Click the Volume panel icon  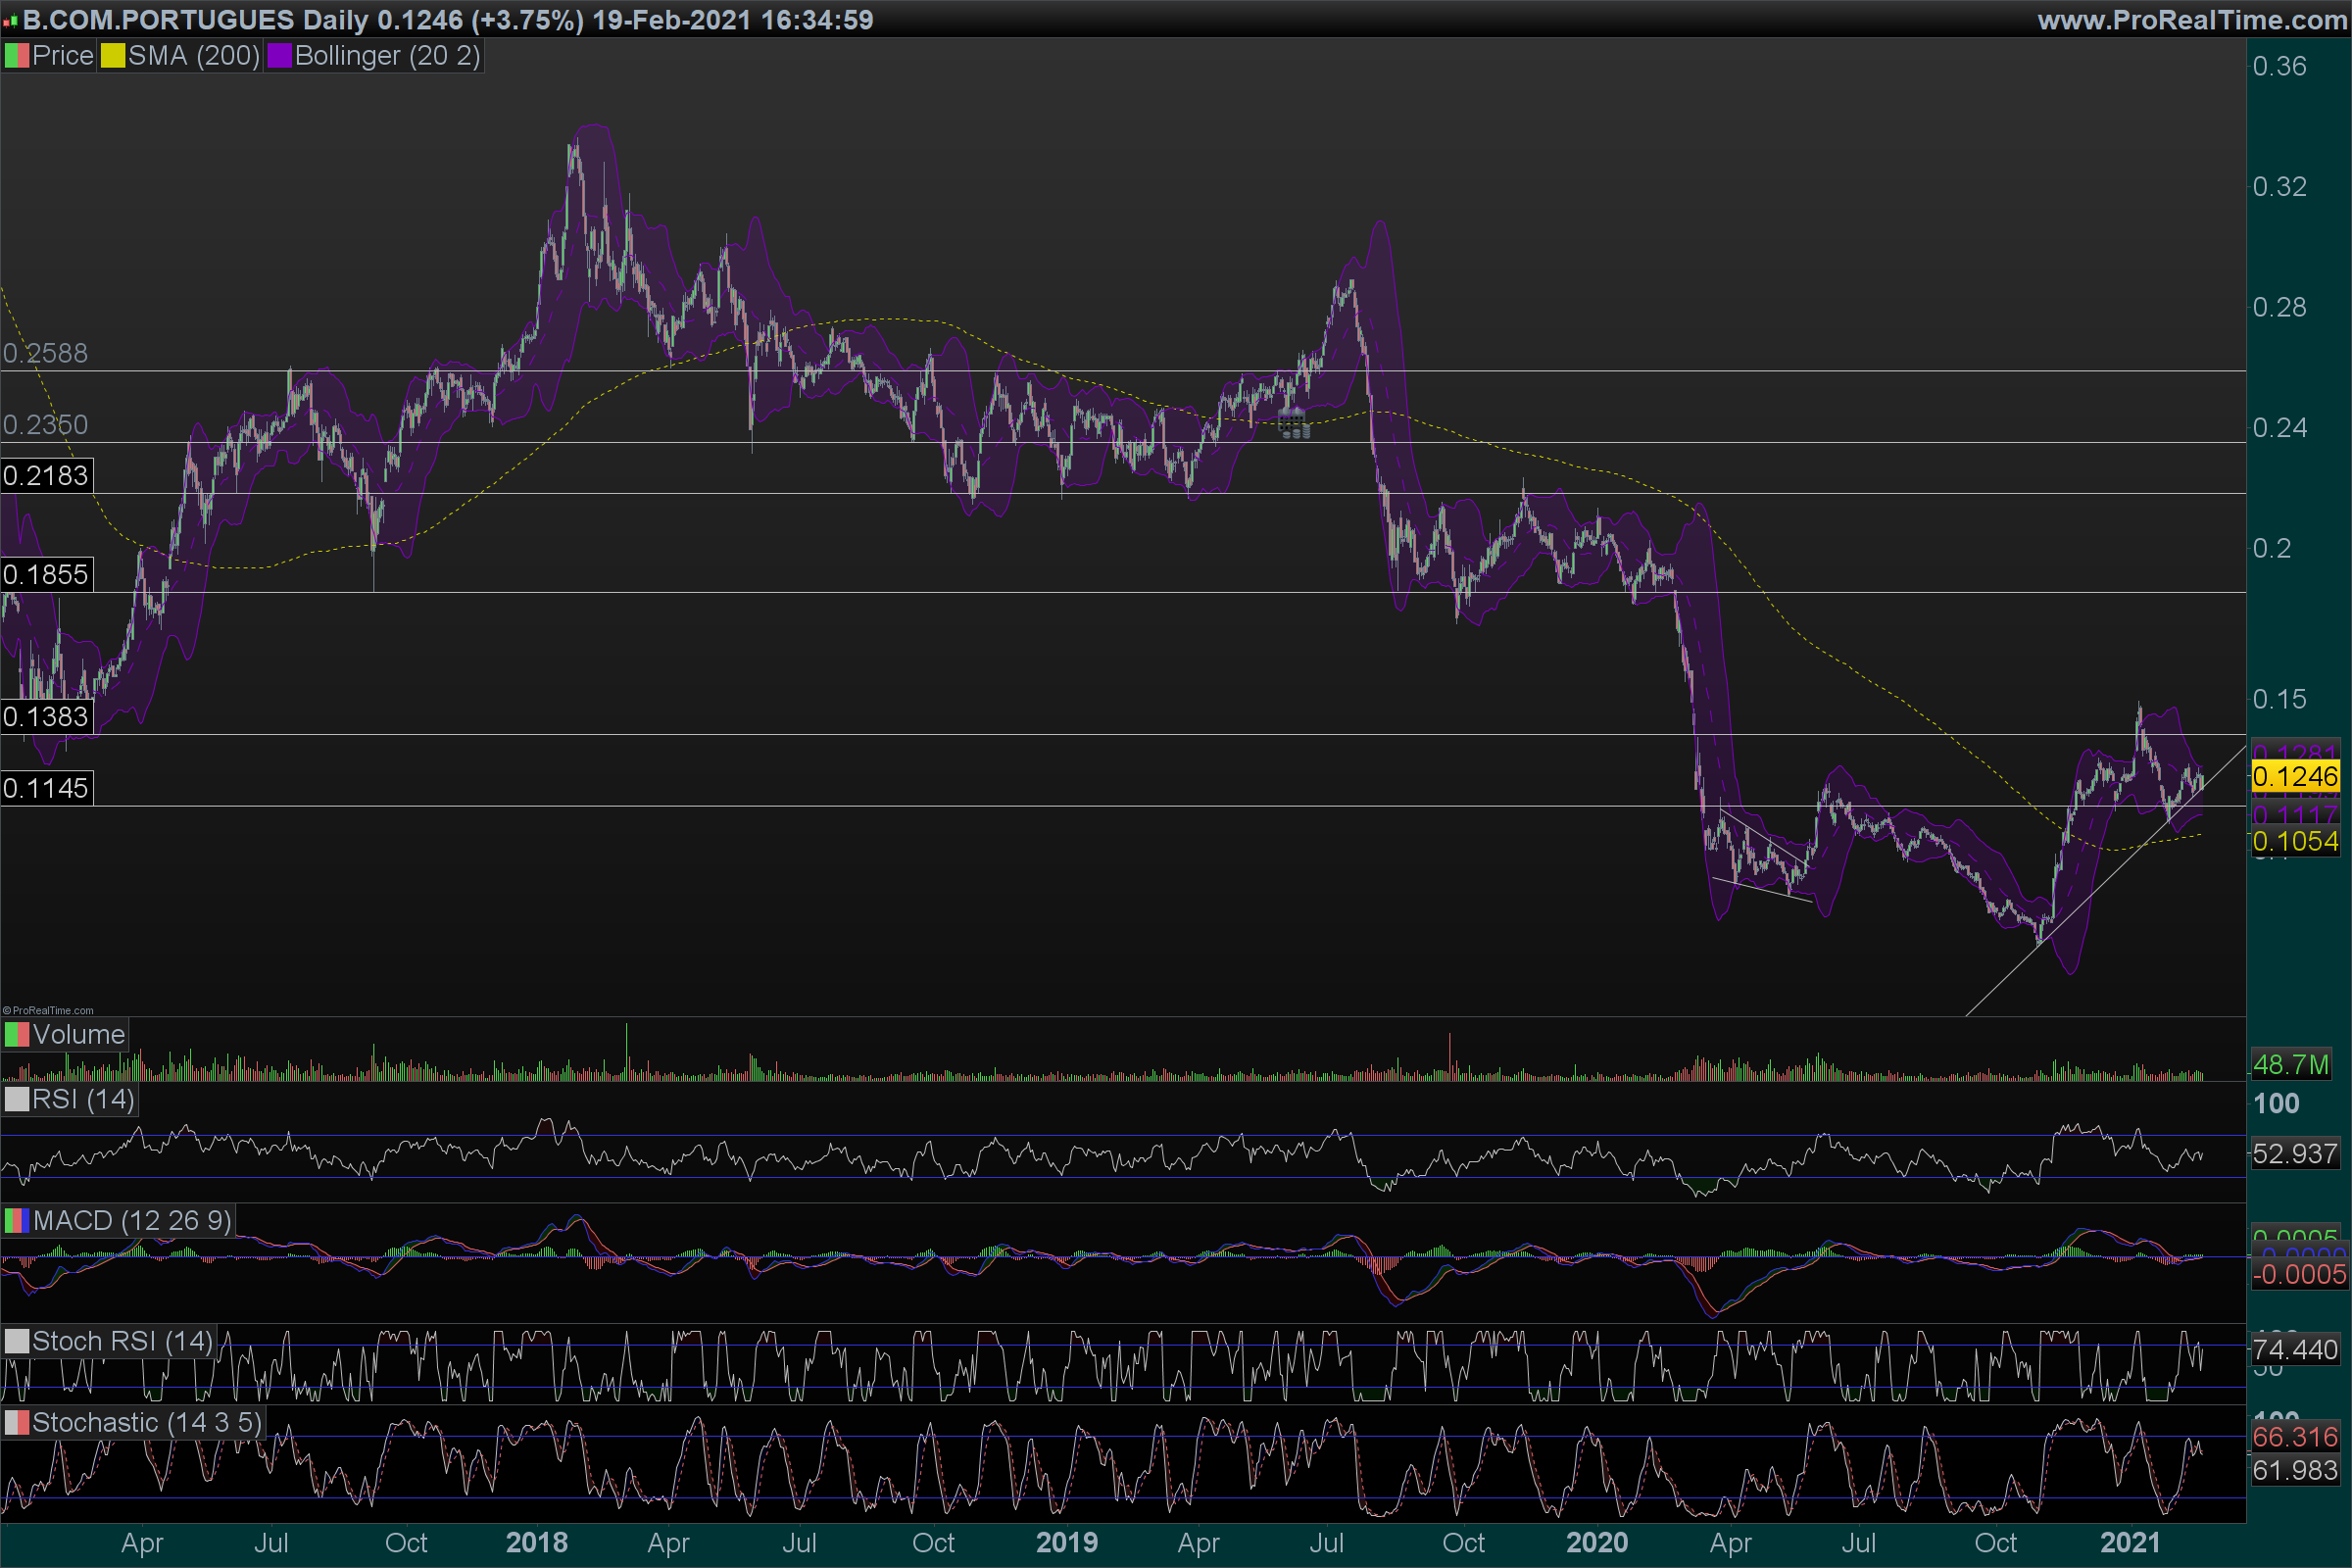pyautogui.click(x=17, y=1035)
